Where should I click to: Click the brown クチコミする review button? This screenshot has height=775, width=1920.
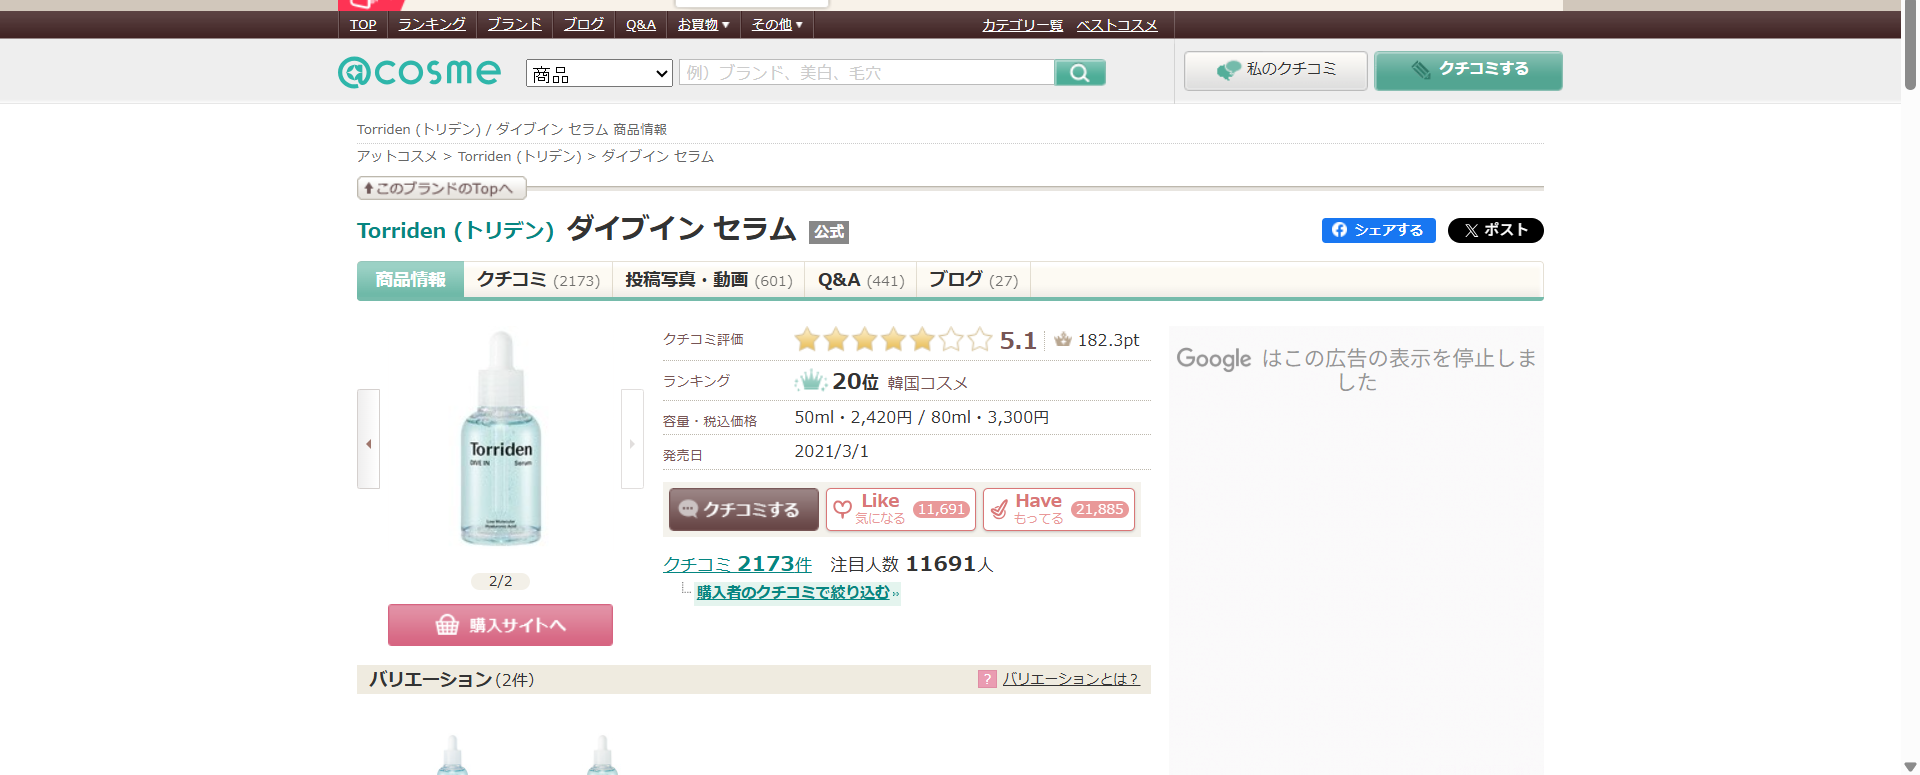click(744, 509)
